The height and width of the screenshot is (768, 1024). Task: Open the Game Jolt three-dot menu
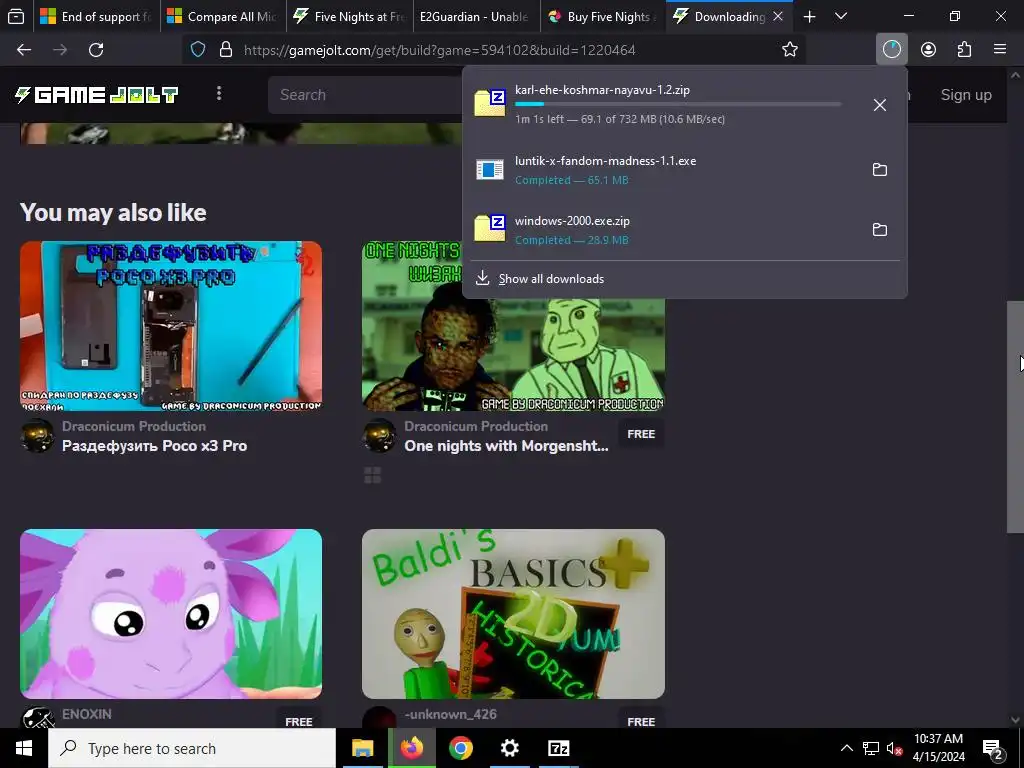click(x=219, y=94)
